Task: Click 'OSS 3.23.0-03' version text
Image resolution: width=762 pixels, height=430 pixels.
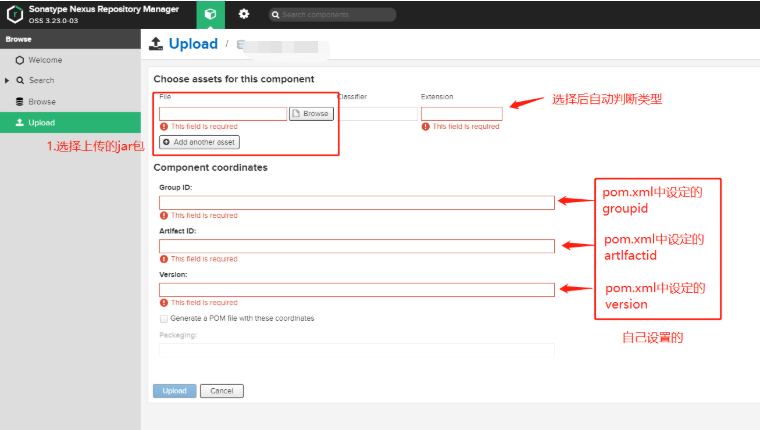Action: coord(53,21)
